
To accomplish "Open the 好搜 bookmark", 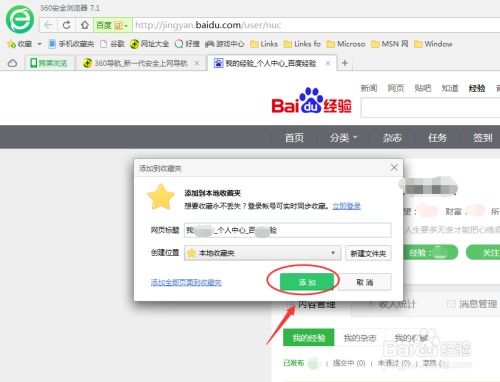I will point(187,44).
